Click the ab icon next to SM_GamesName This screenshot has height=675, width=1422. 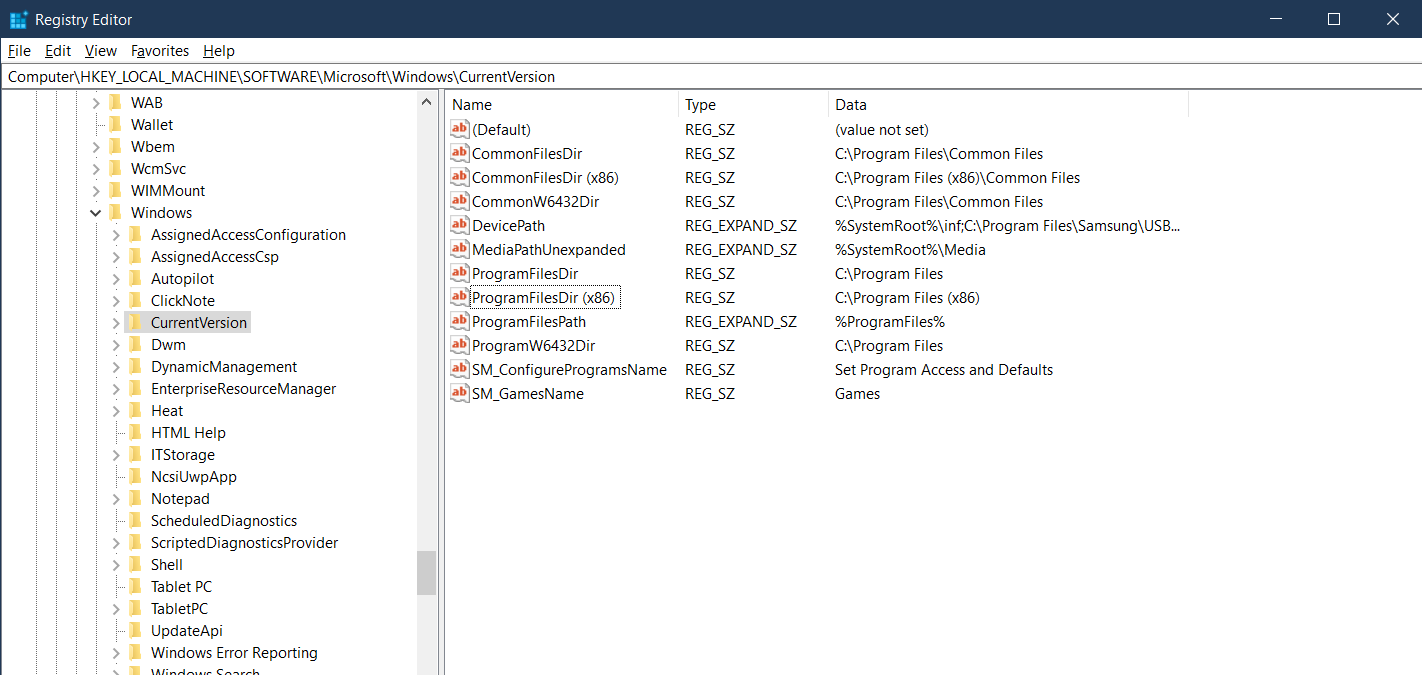coord(459,393)
